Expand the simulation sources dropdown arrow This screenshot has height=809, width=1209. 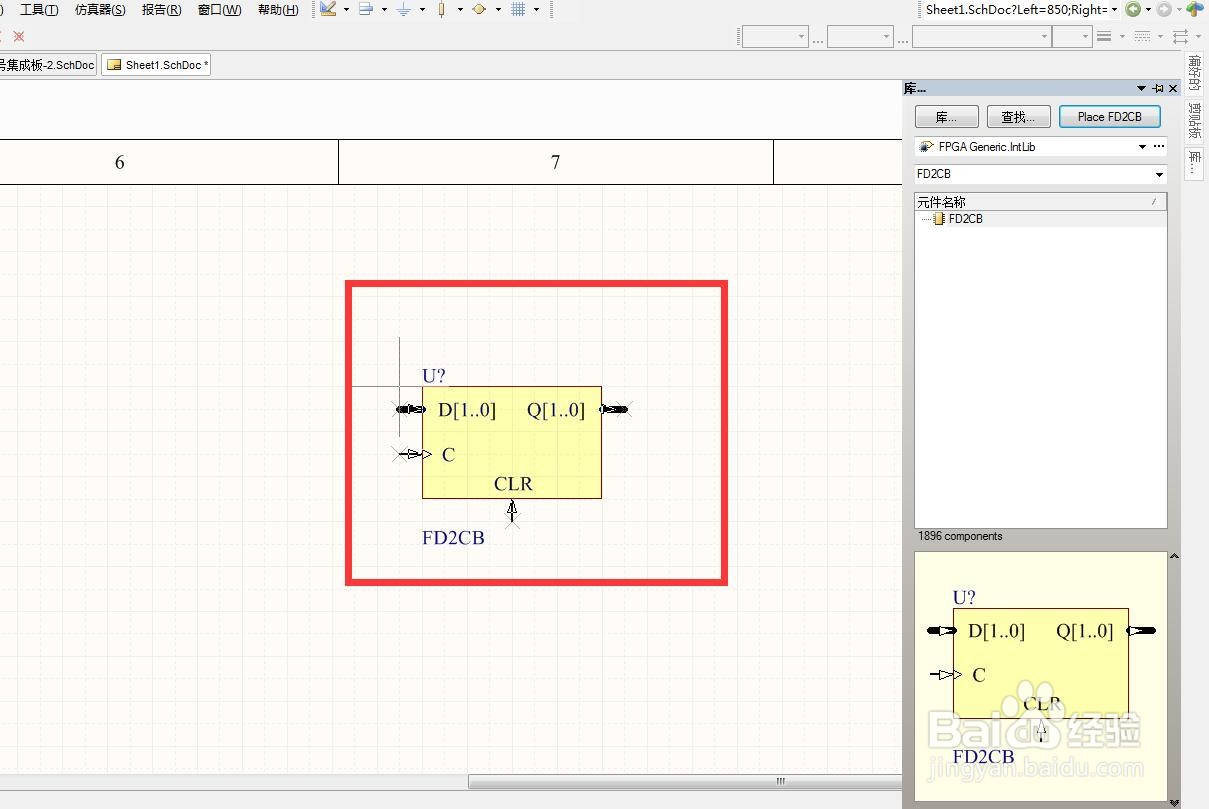point(498,10)
